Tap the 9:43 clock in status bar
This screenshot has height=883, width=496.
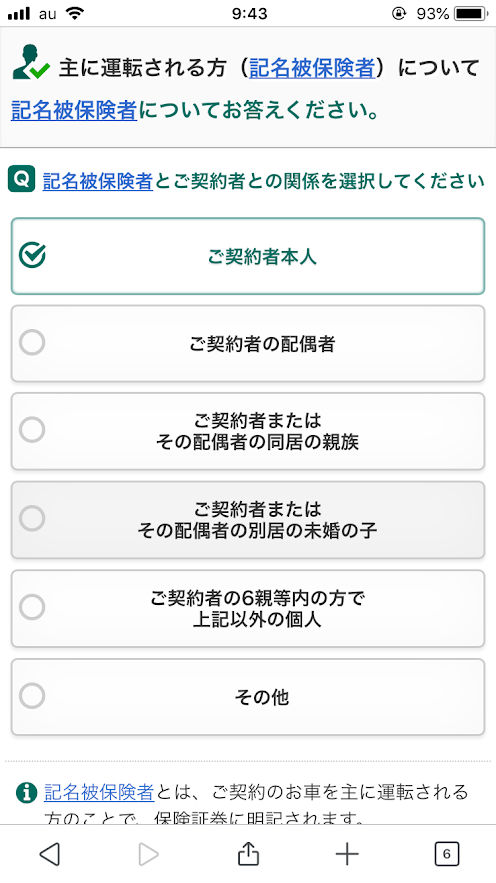click(249, 14)
